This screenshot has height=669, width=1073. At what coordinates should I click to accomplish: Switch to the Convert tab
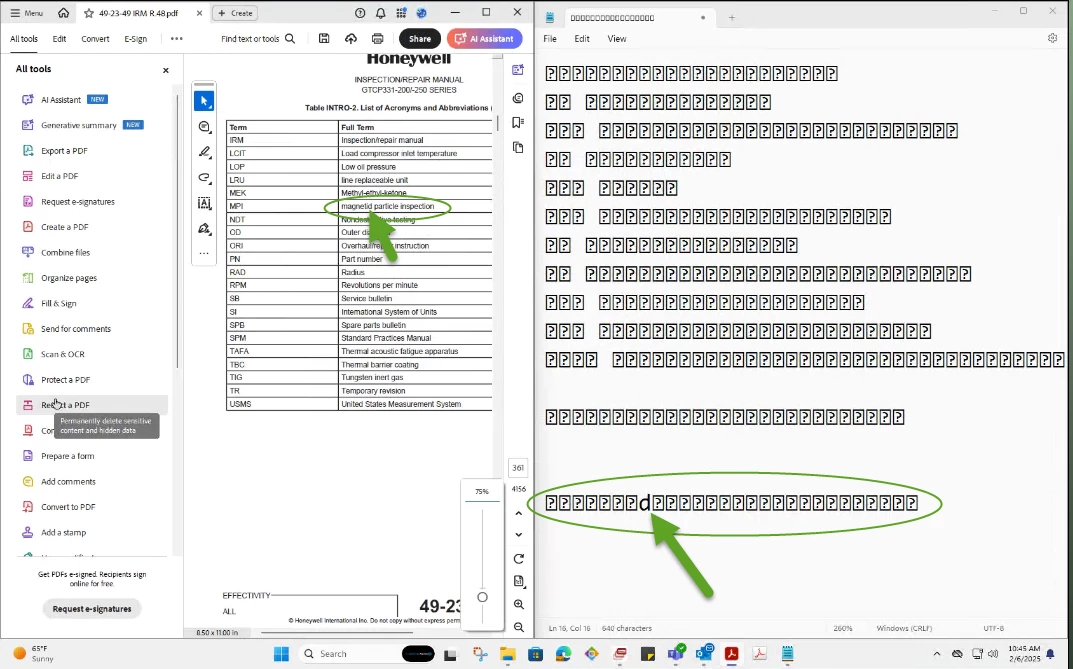pos(95,39)
